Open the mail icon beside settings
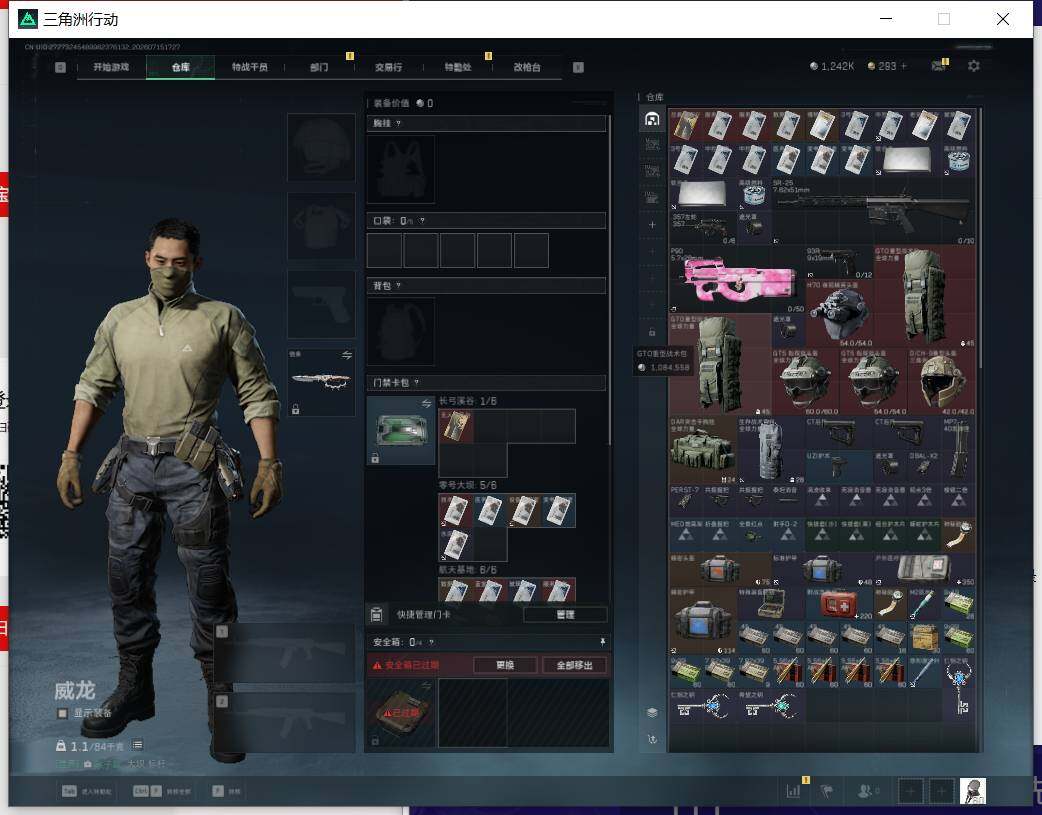Viewport: 1042px width, 815px height. [938, 66]
